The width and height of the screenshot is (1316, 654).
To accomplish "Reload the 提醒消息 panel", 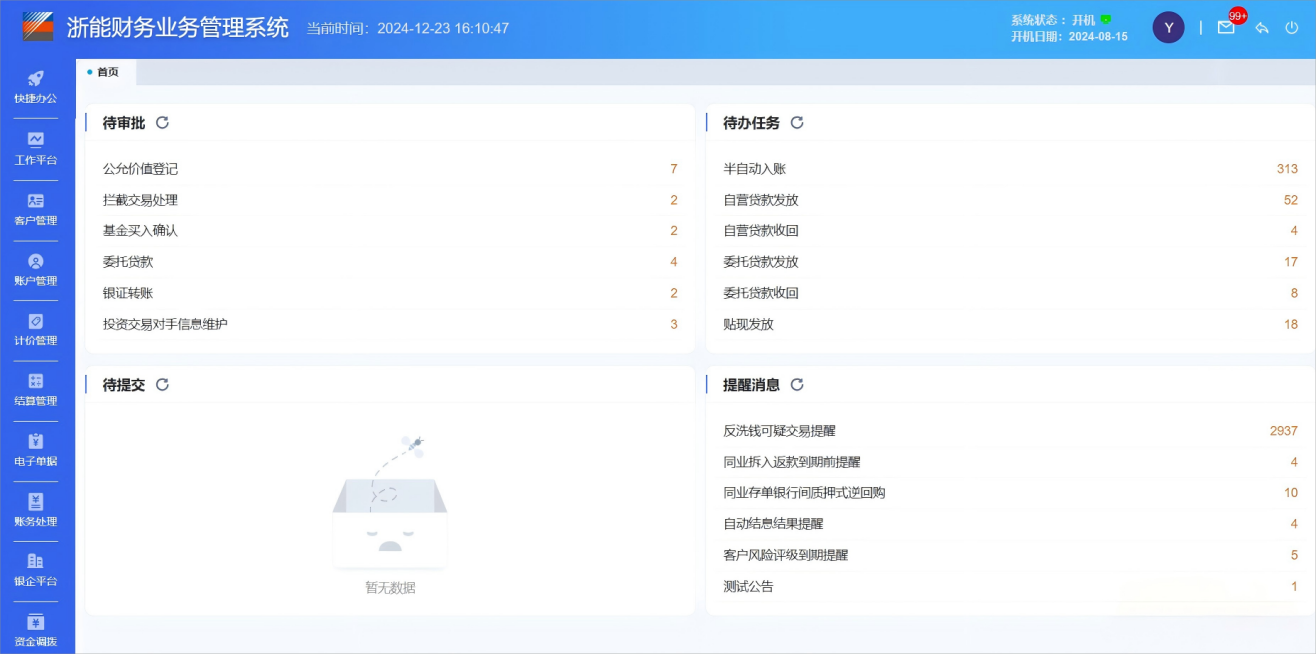I will pyautogui.click(x=797, y=385).
